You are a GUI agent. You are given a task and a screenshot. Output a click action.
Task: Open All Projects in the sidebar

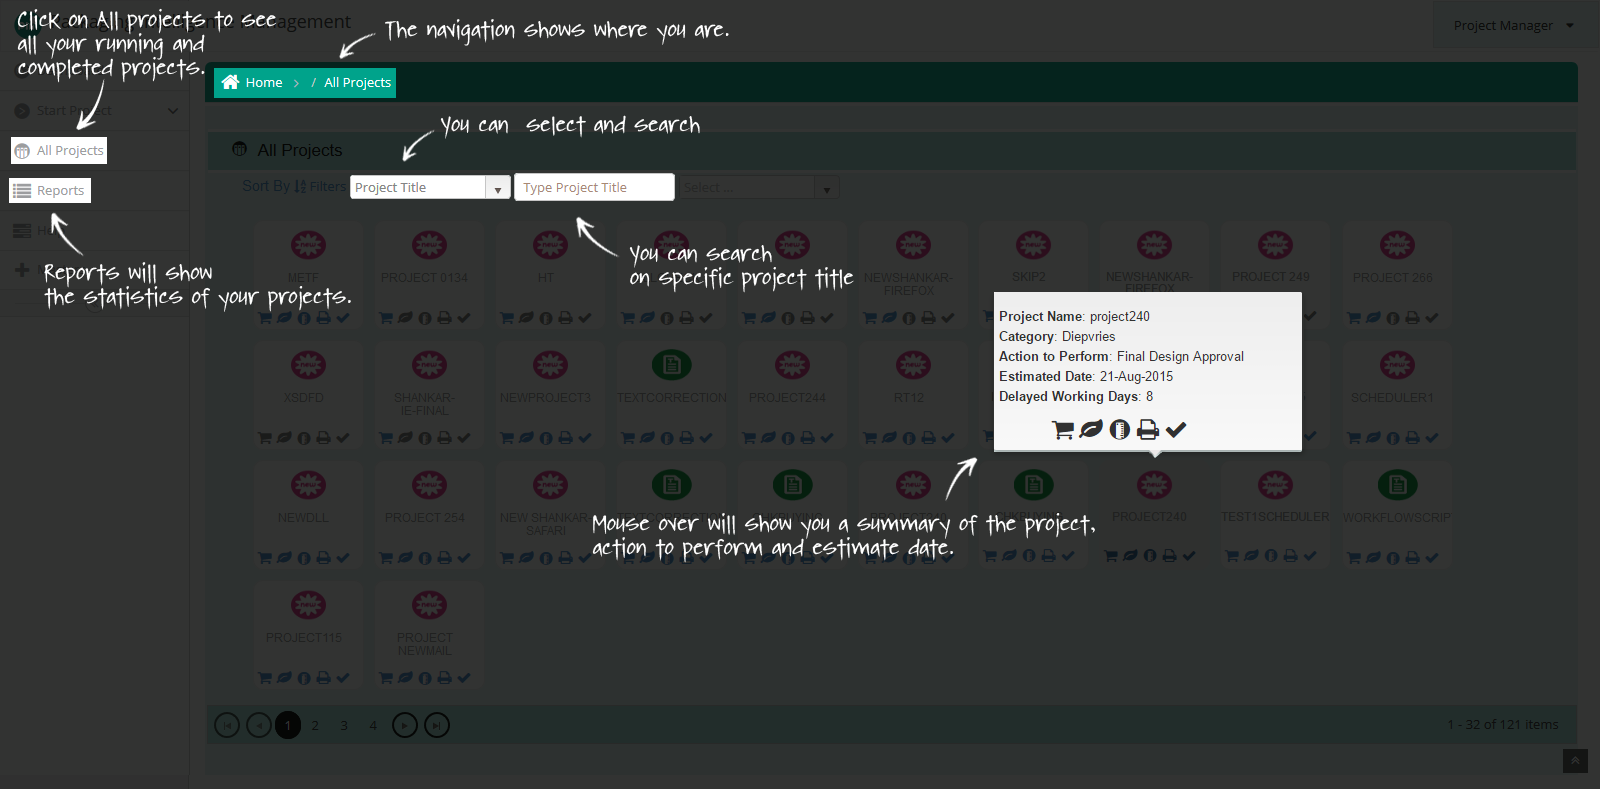(59, 151)
